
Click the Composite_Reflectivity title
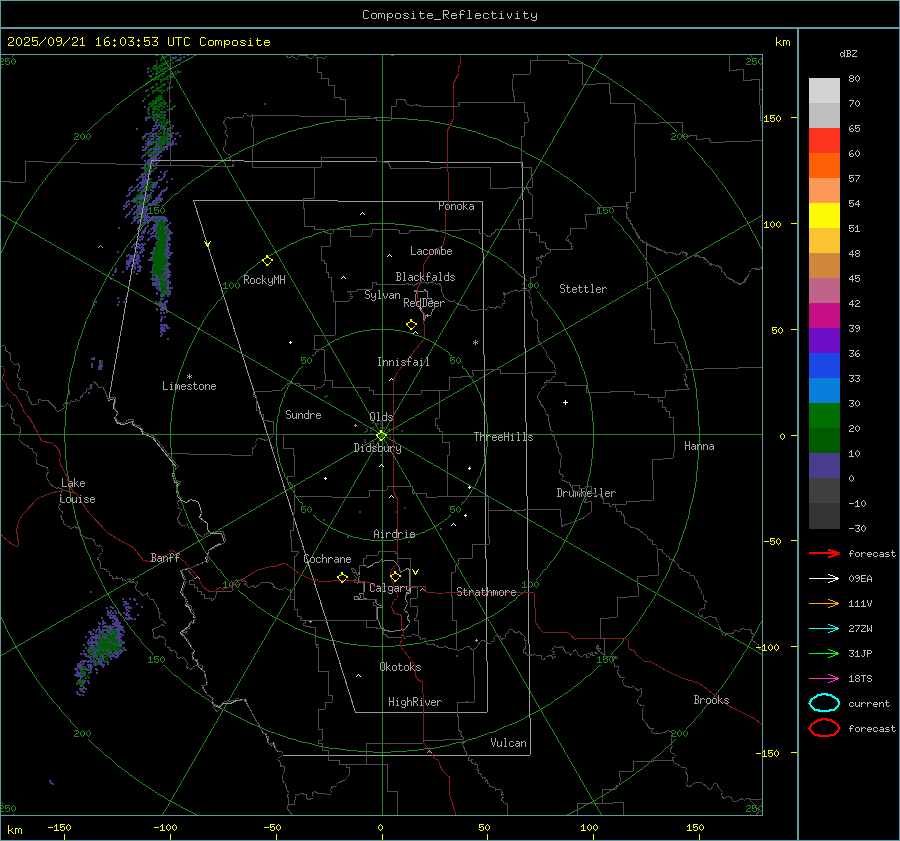pyautogui.click(x=449, y=15)
